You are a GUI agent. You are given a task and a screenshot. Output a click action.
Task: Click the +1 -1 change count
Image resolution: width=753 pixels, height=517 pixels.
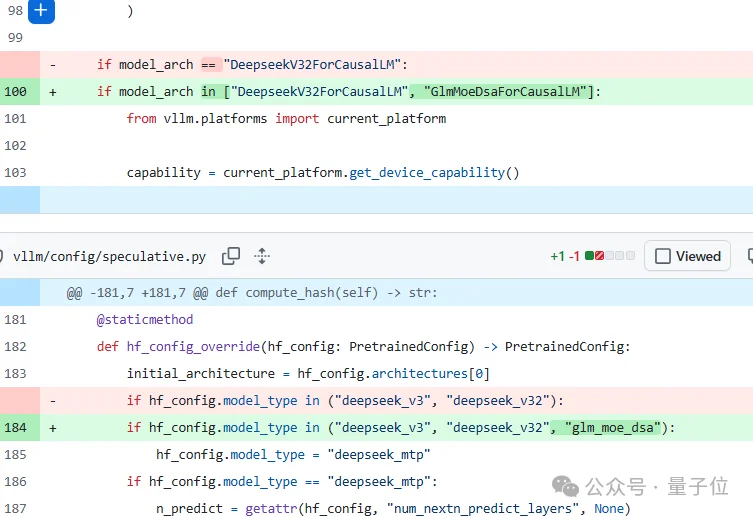tap(565, 256)
